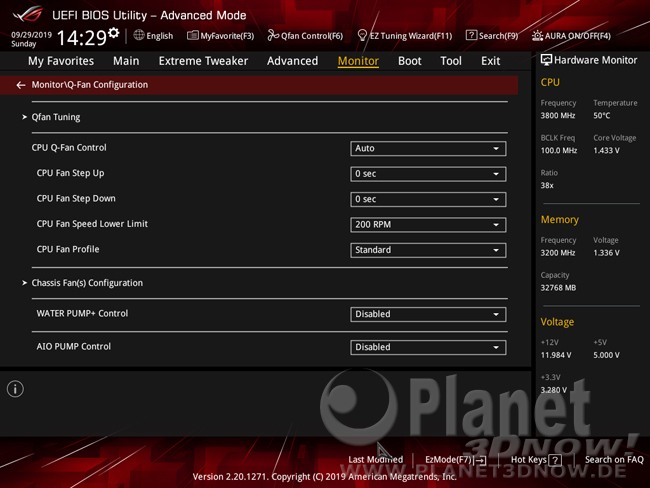Open the AIO PUMP Control dropdown
Screen dimensions: 650x488
(x=428, y=347)
